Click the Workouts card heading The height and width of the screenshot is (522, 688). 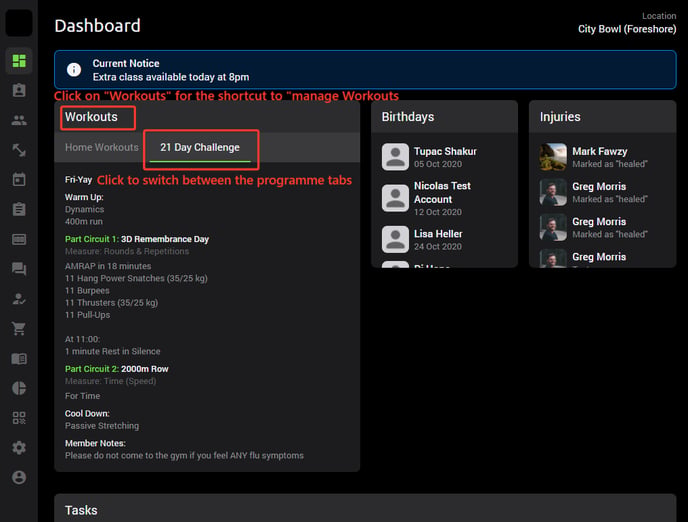tap(91, 117)
